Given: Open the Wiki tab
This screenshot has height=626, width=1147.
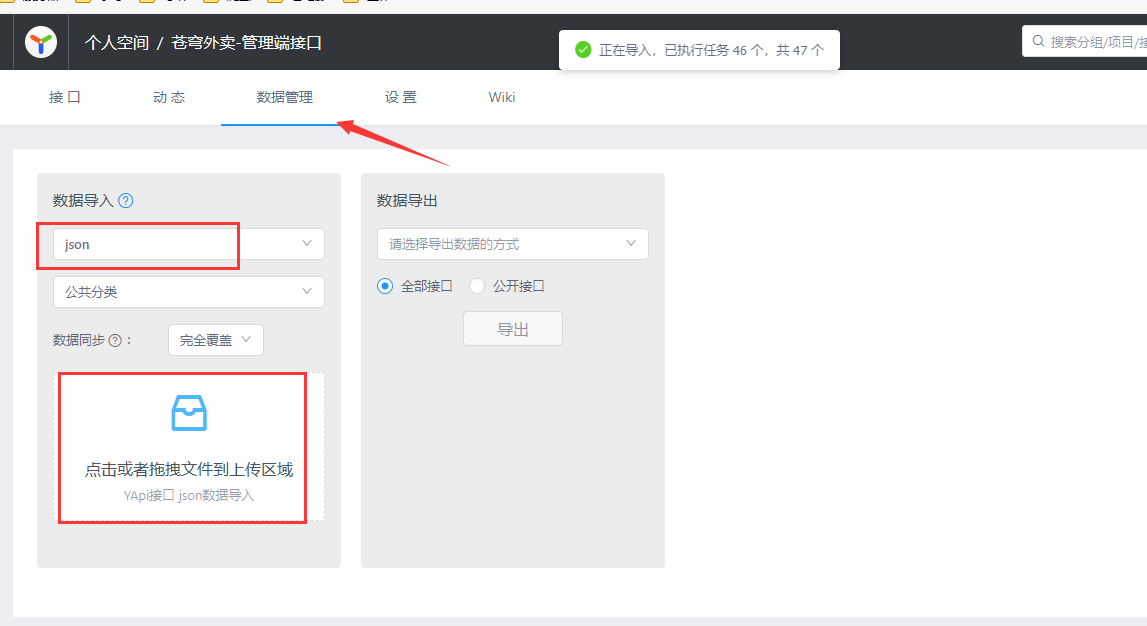Looking at the screenshot, I should 502,97.
